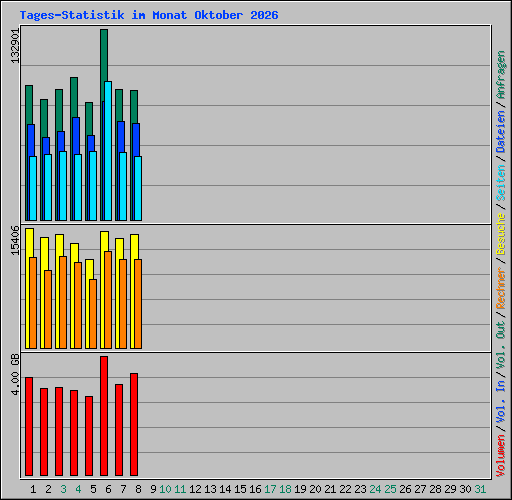Click the red Volumen bar for day 6

click(104, 416)
